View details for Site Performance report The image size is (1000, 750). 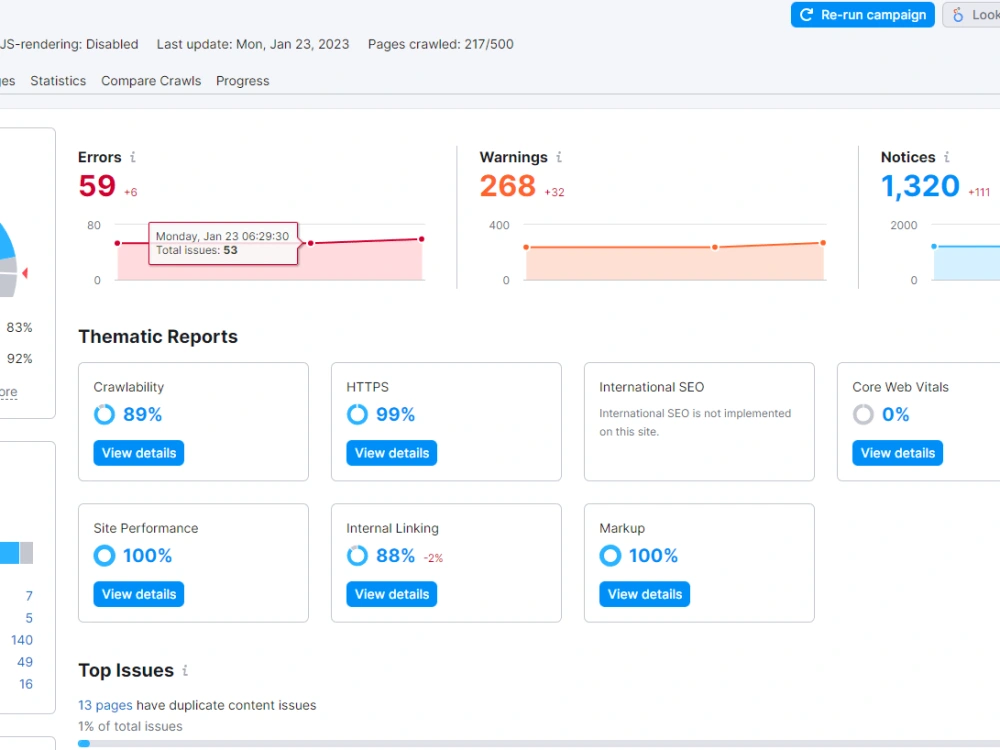coord(138,594)
